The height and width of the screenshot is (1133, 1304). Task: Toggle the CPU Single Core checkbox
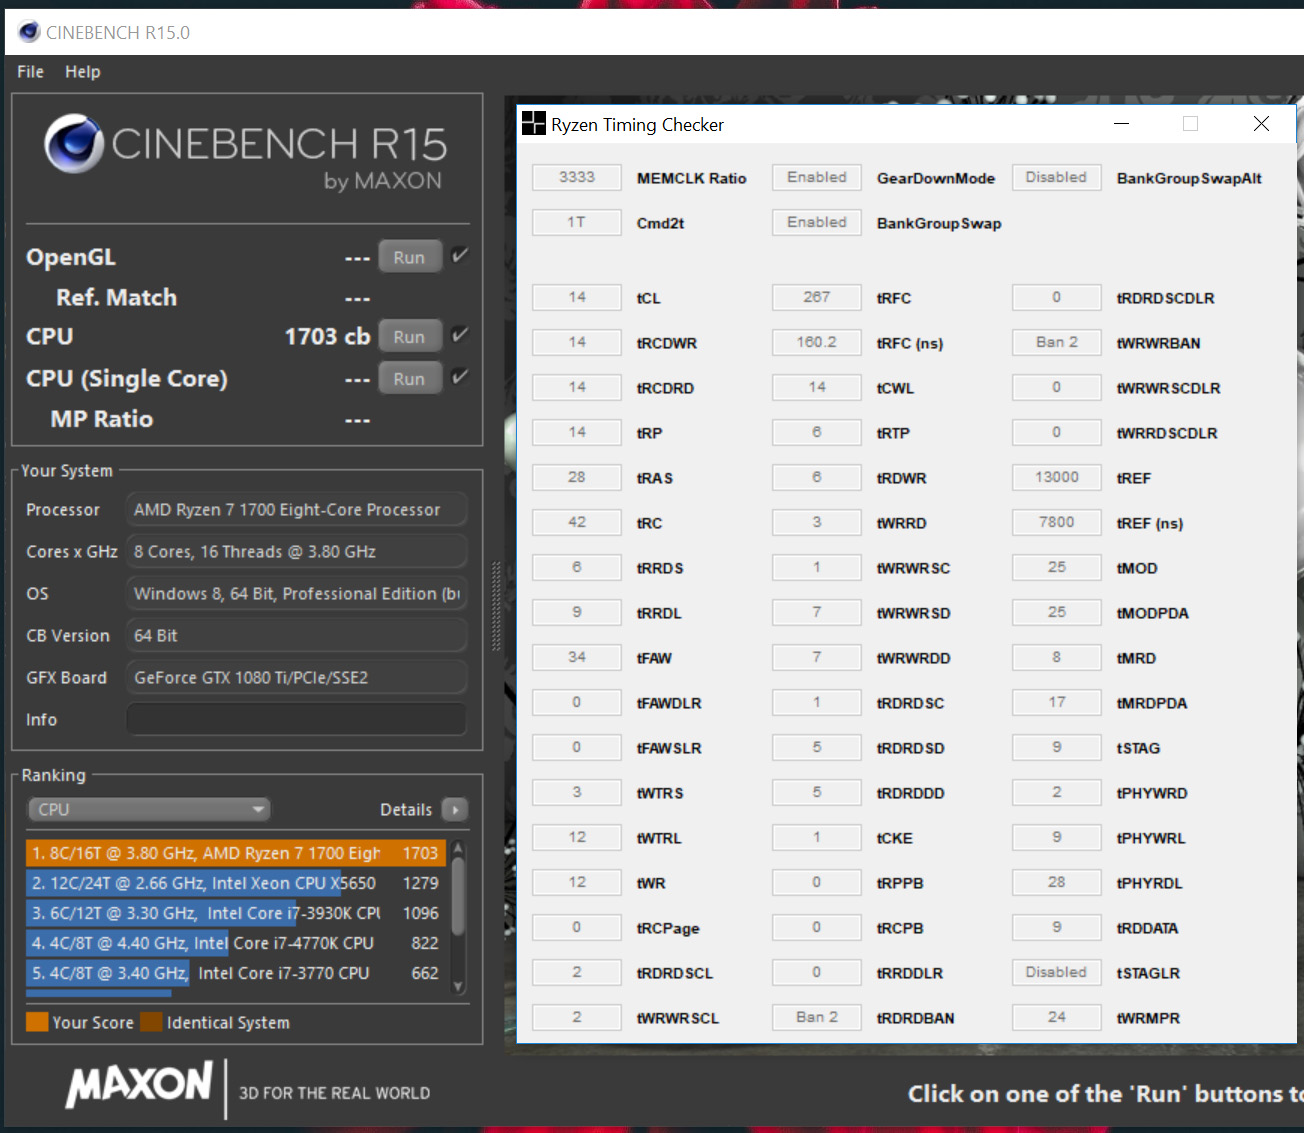point(459,377)
